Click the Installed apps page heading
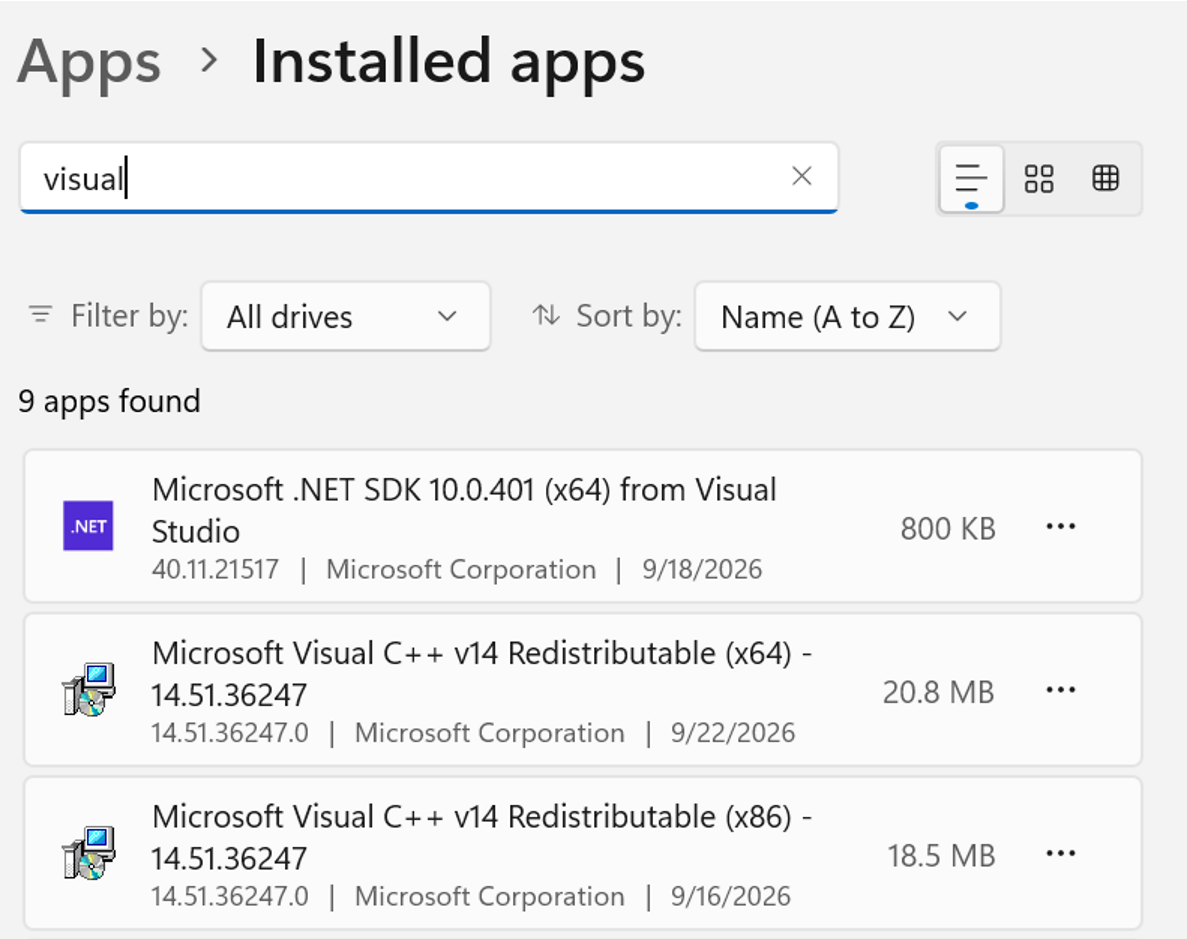 coord(449,61)
